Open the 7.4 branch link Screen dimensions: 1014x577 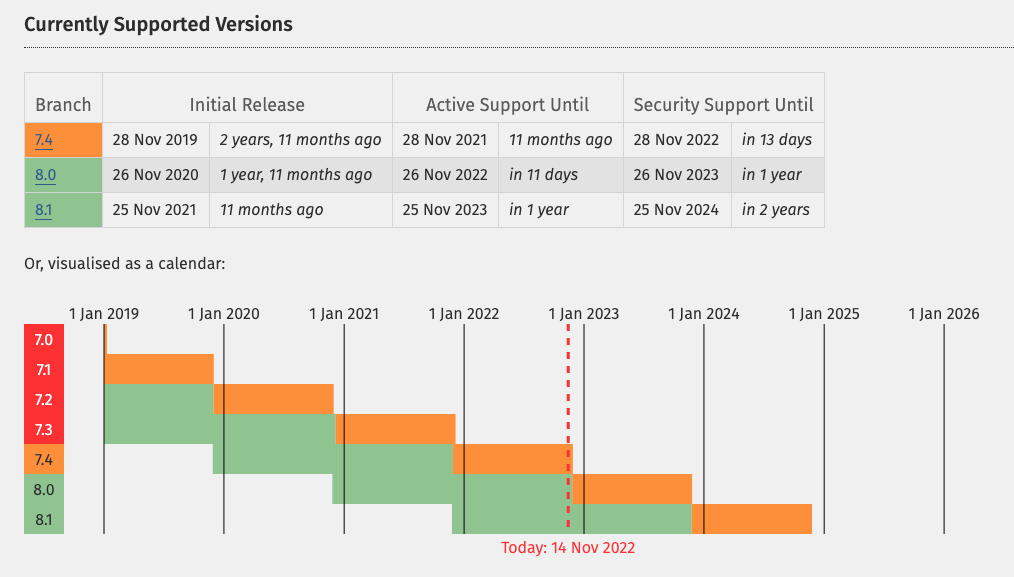pos(44,140)
